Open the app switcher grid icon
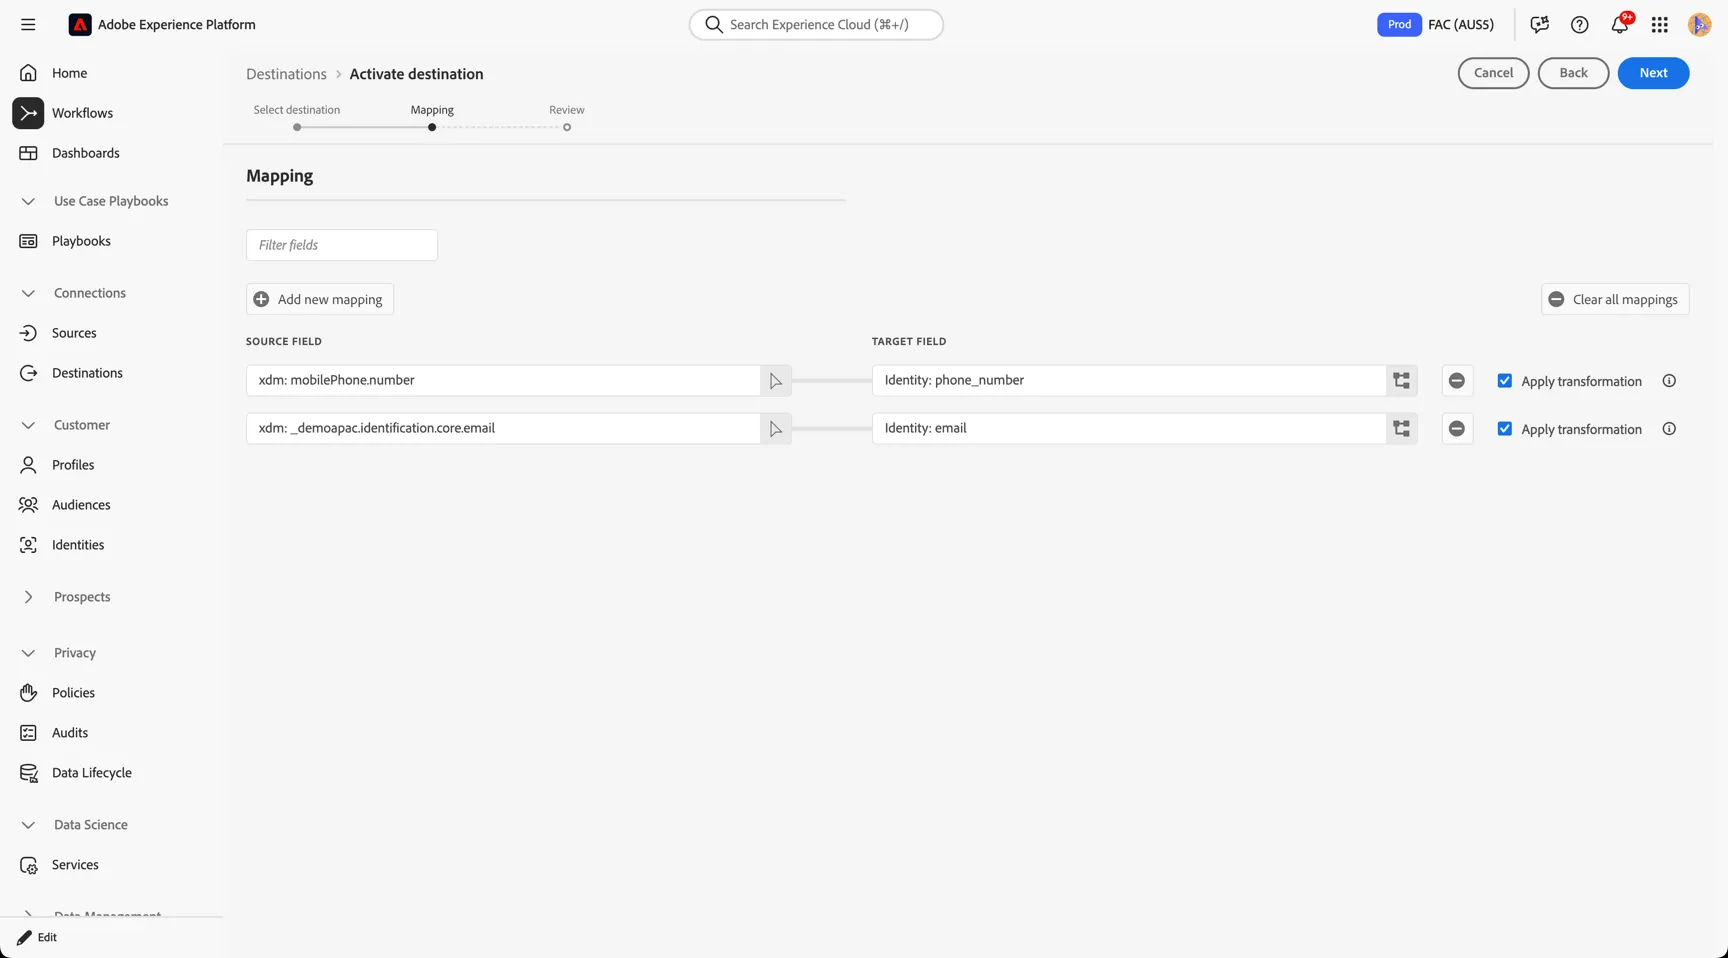This screenshot has width=1728, height=958. click(1659, 24)
